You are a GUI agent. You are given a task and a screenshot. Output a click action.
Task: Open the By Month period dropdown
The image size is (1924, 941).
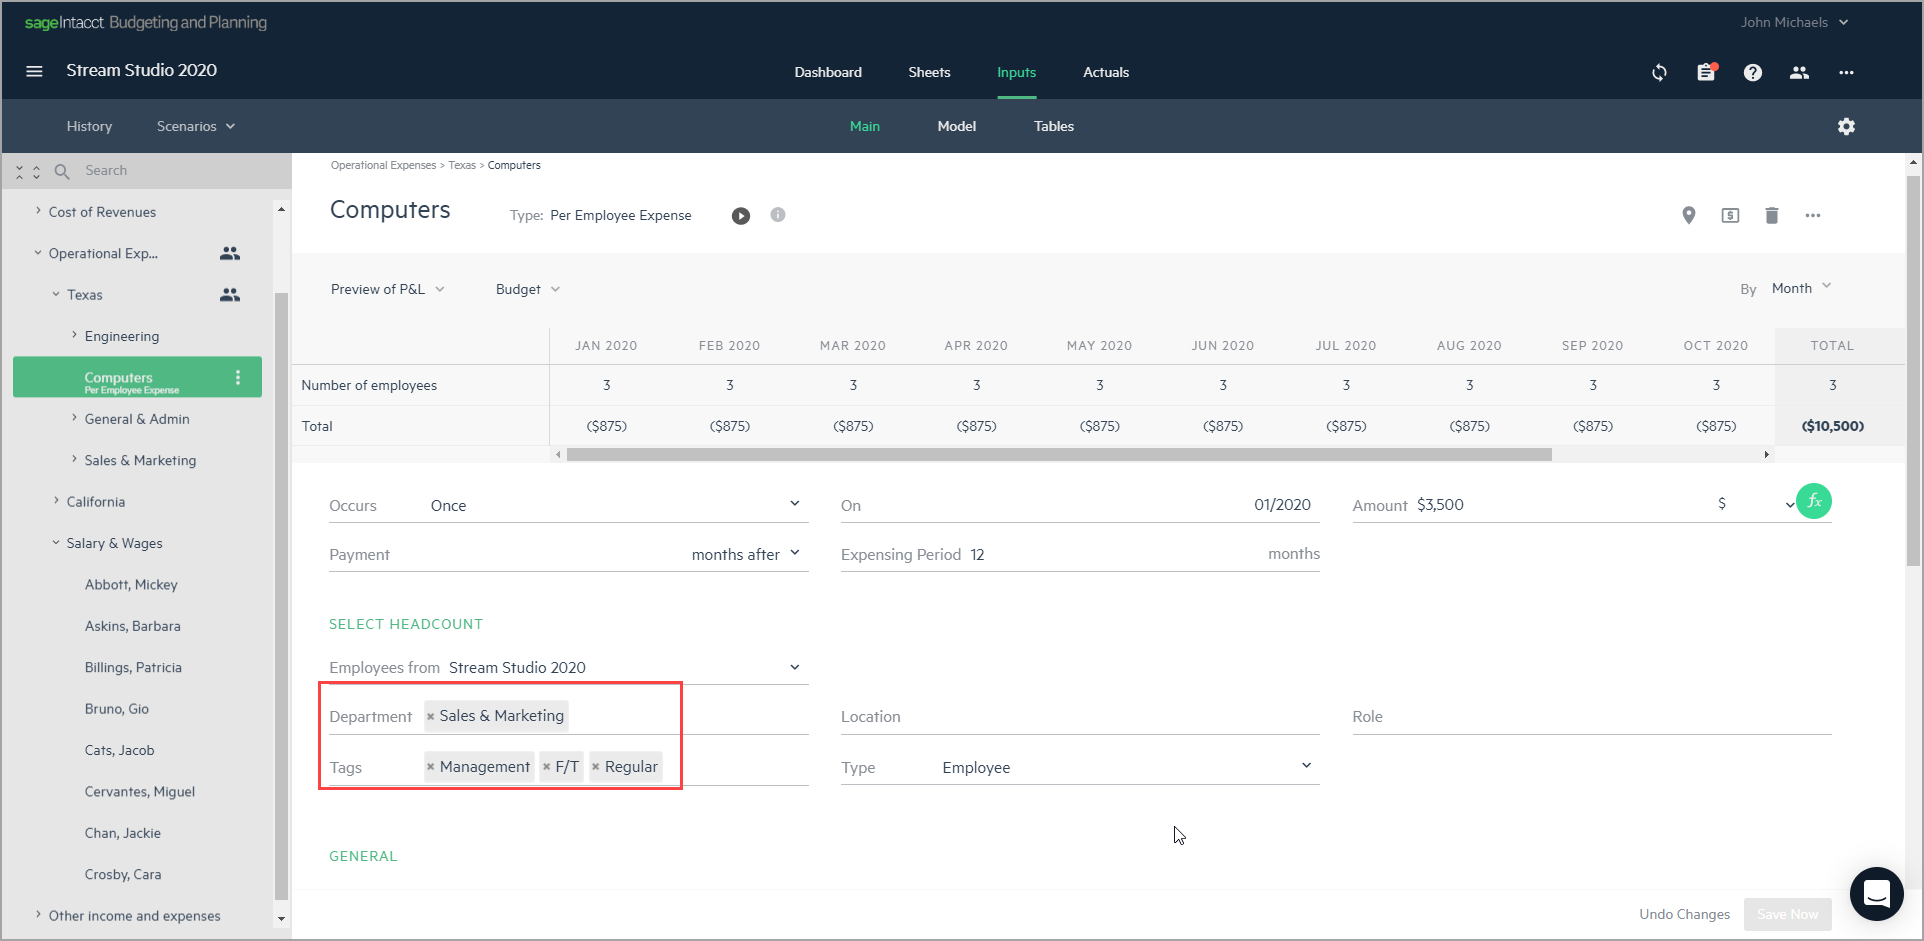(x=1801, y=288)
